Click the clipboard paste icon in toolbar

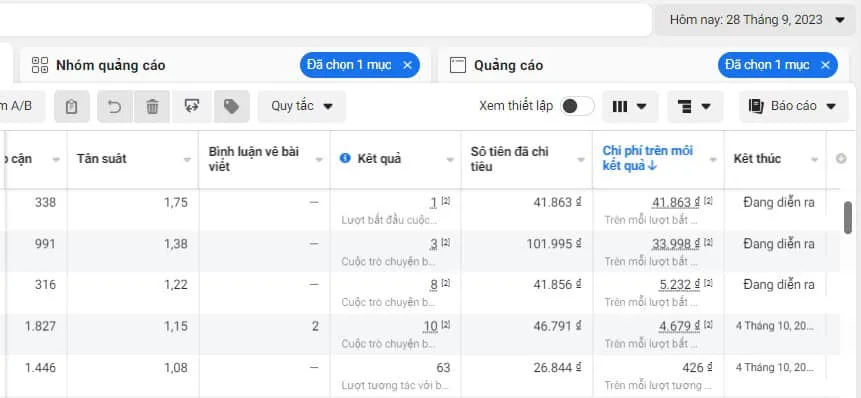[x=71, y=106]
